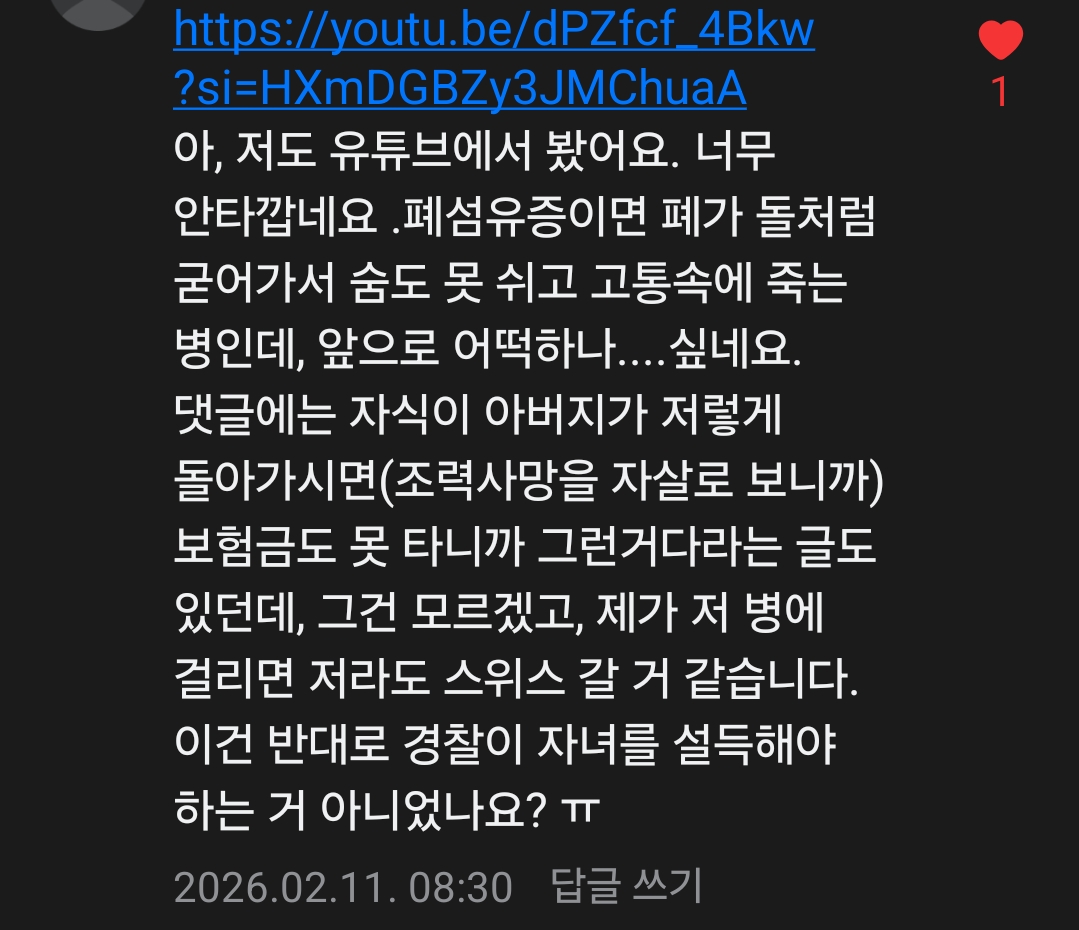Screen dimensions: 1079x930
Task: Click the line starting 아, 저도 유튜브에서
Action: (x=474, y=151)
